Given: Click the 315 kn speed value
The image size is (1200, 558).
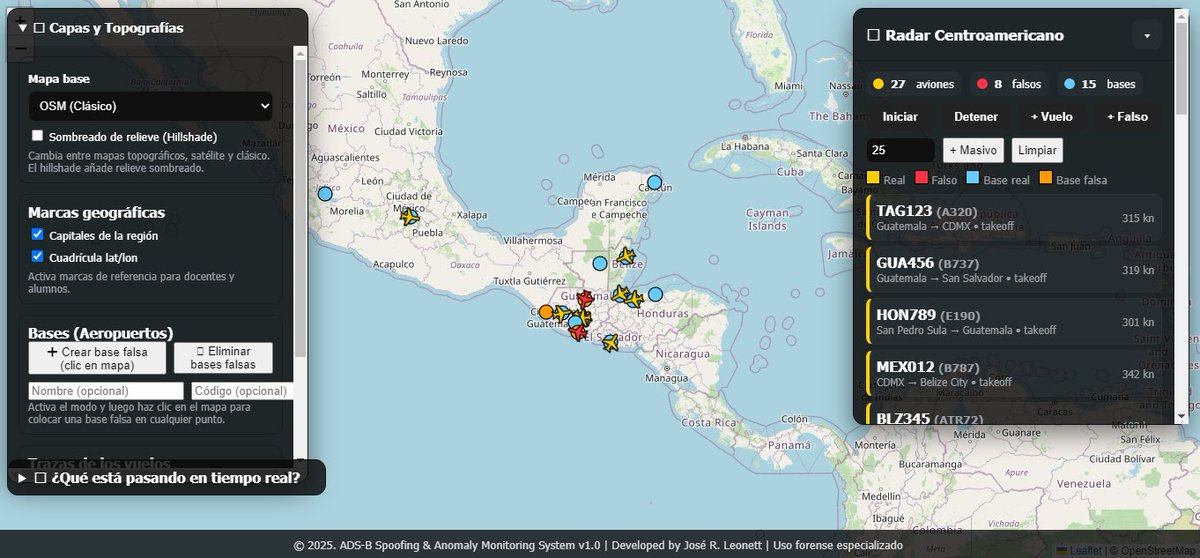Looking at the screenshot, I should pos(1138,218).
